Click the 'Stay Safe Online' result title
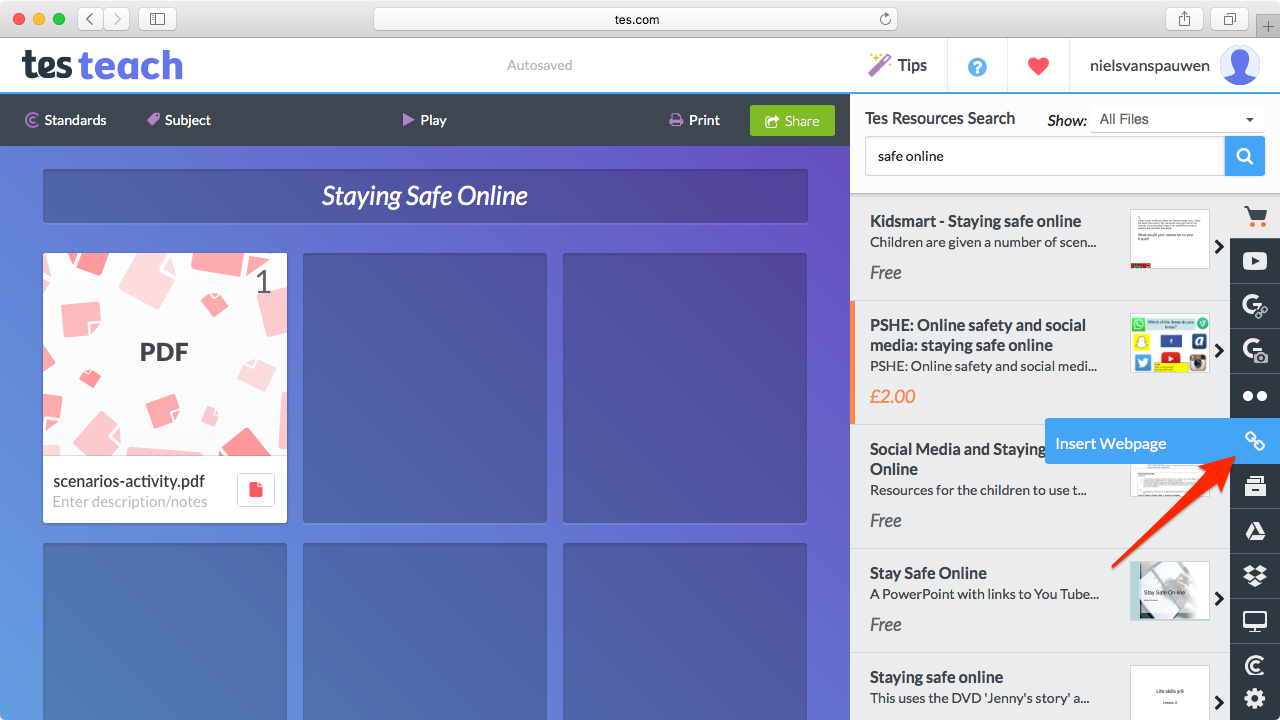The height and width of the screenshot is (720, 1280). [x=928, y=573]
